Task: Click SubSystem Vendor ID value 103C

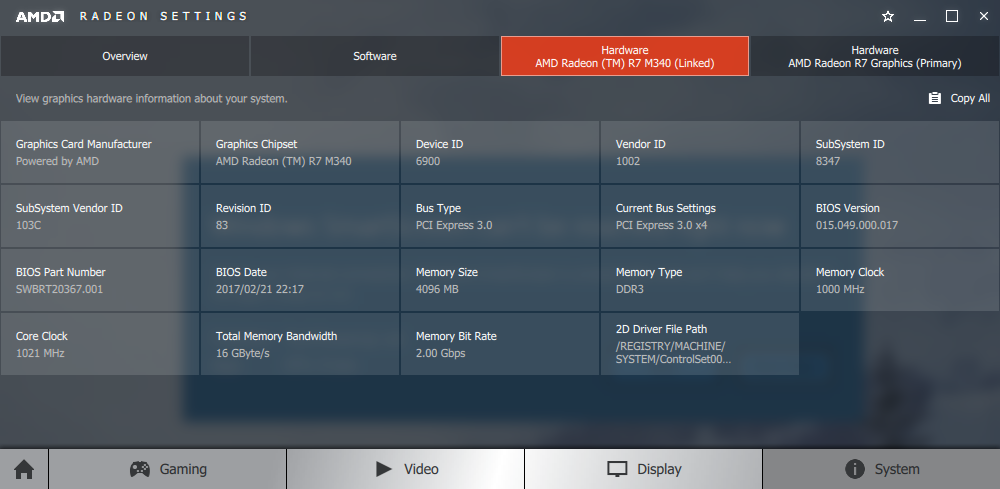Action: (x=29, y=225)
